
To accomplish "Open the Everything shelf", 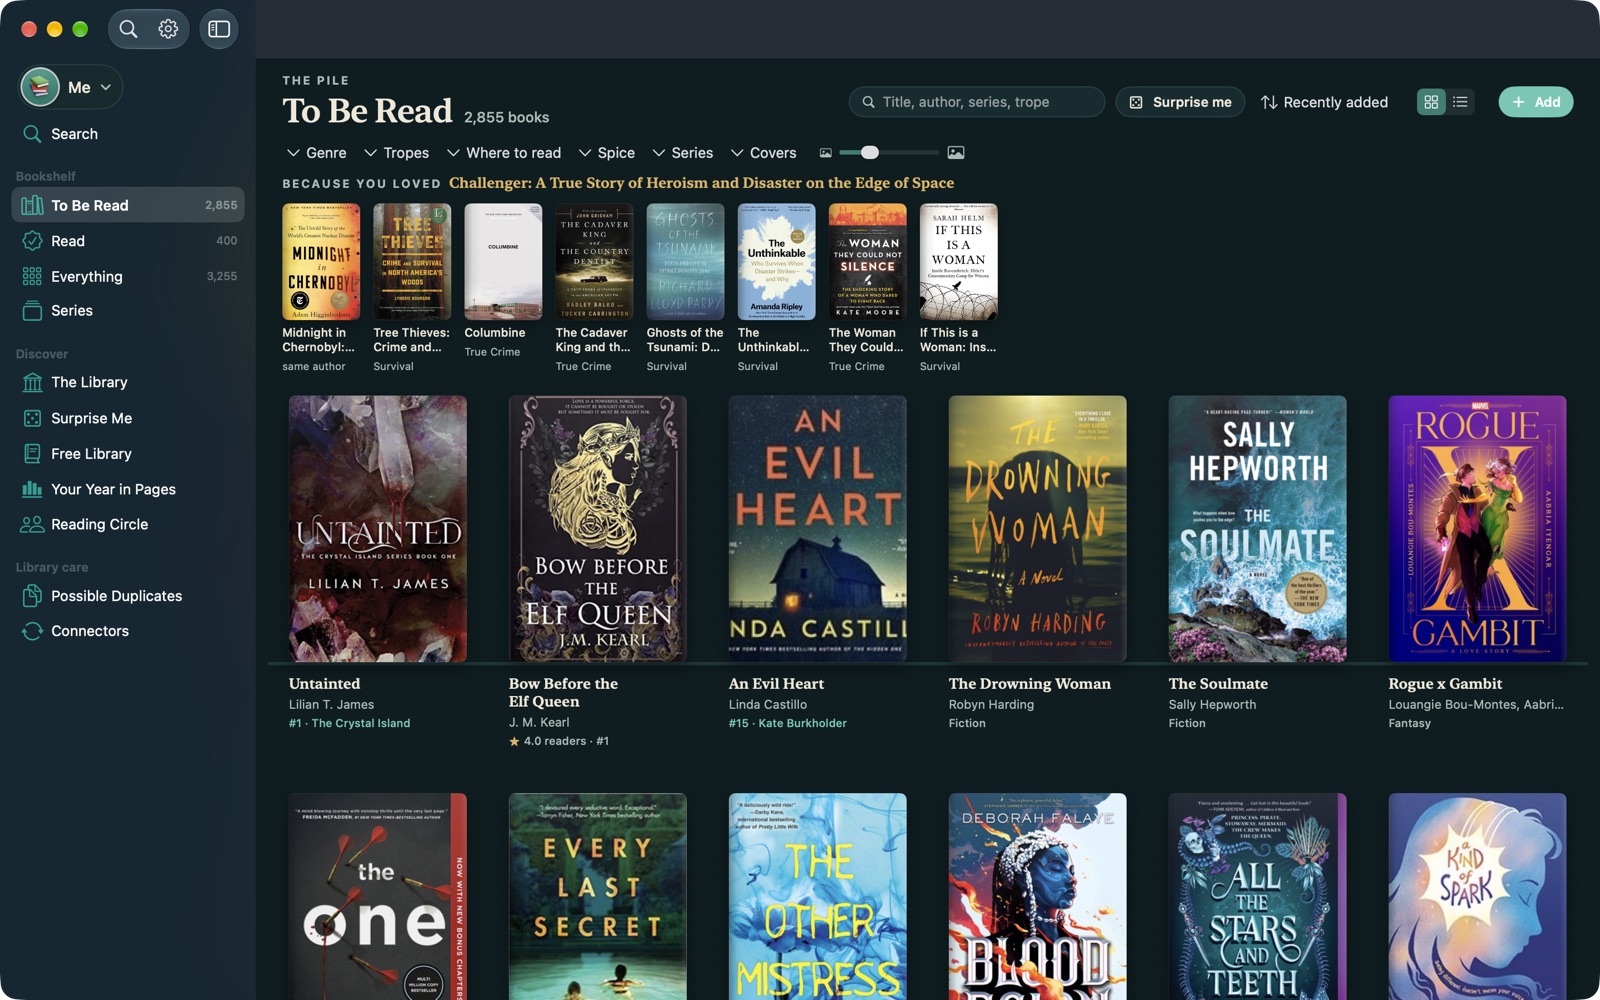I will click(128, 276).
